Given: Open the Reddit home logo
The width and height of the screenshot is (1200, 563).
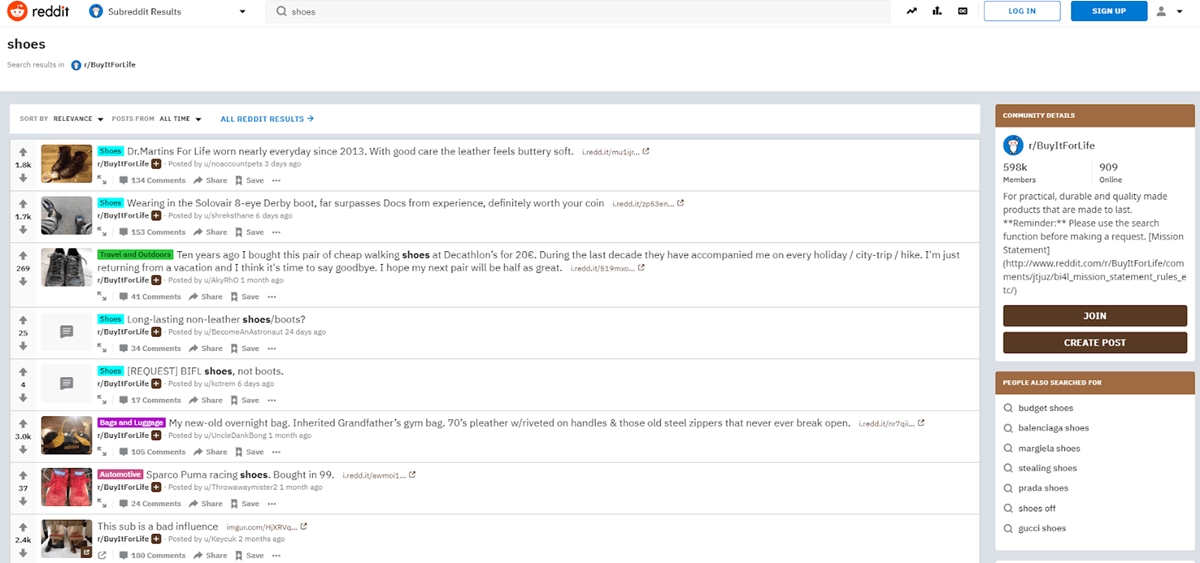Looking at the screenshot, I should point(38,11).
